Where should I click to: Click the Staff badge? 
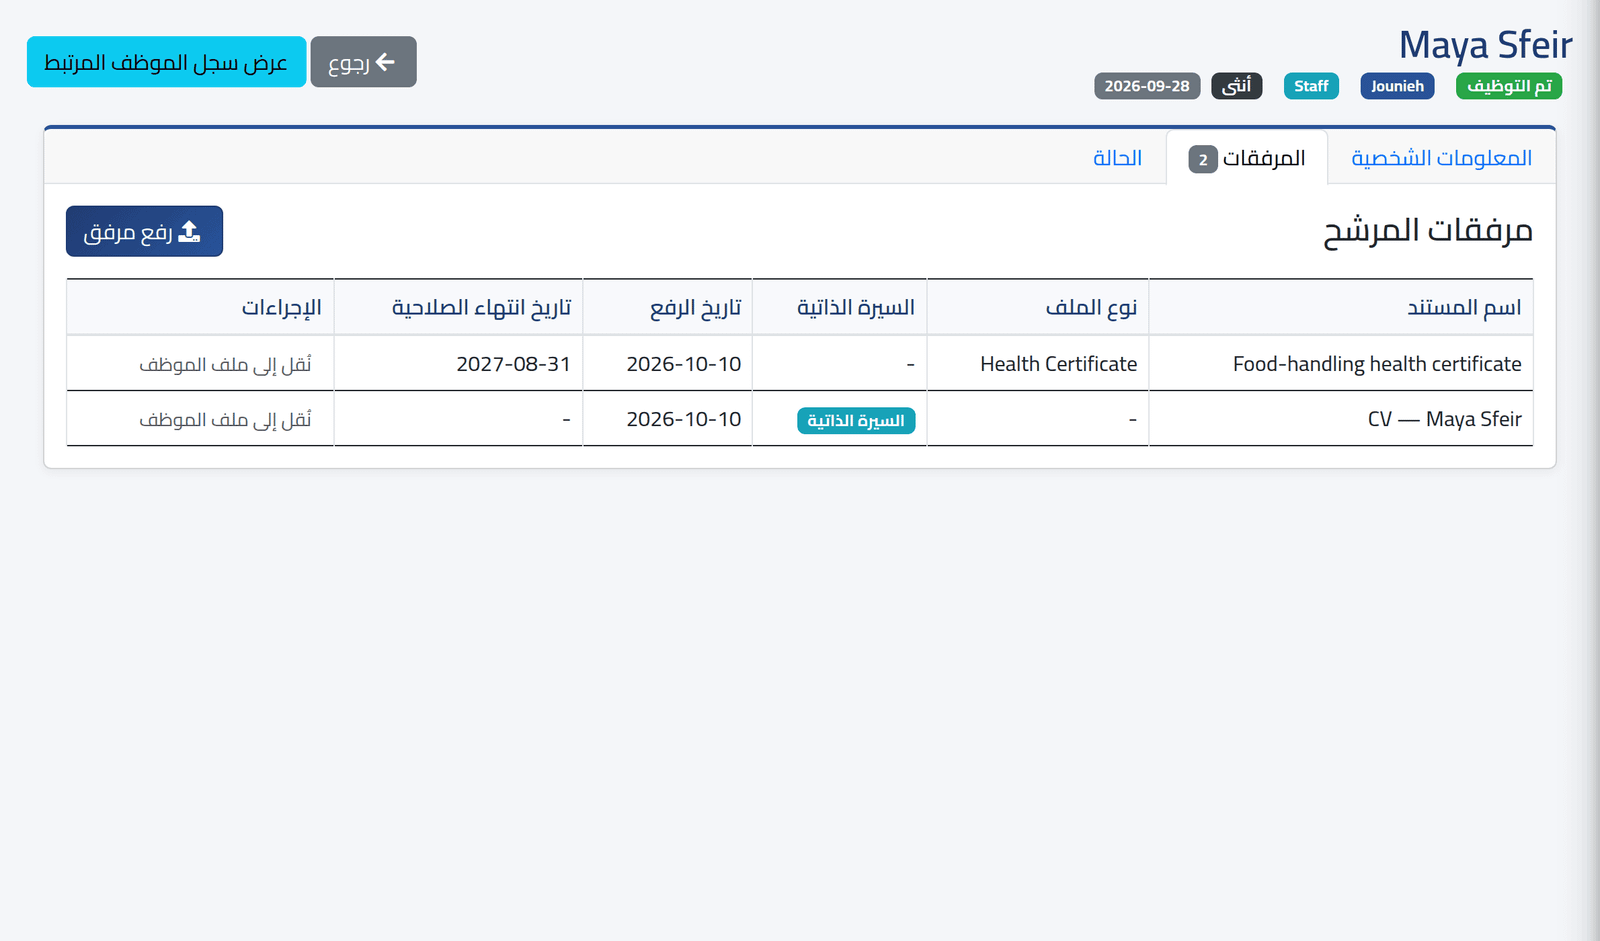click(x=1311, y=86)
